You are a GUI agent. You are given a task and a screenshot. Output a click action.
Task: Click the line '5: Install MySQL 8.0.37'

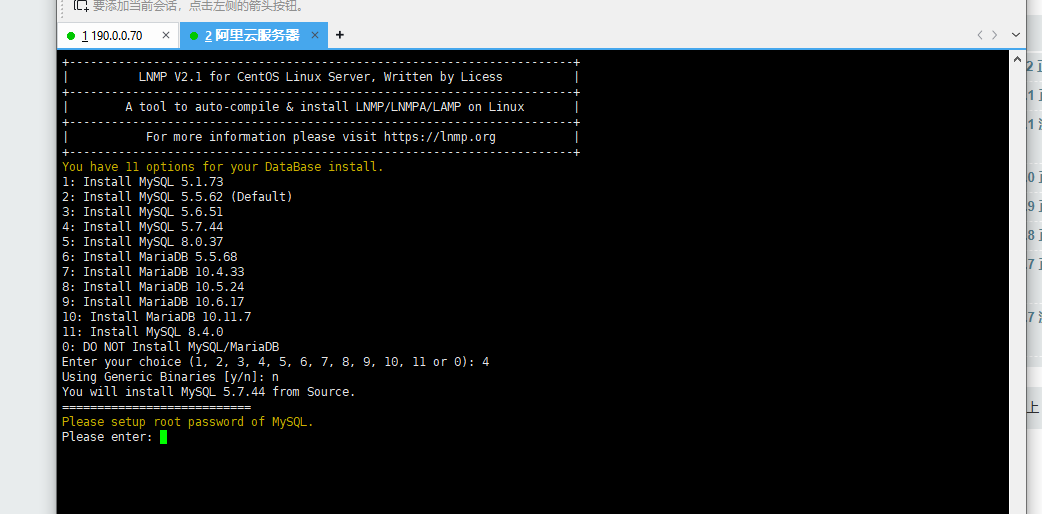tap(143, 242)
